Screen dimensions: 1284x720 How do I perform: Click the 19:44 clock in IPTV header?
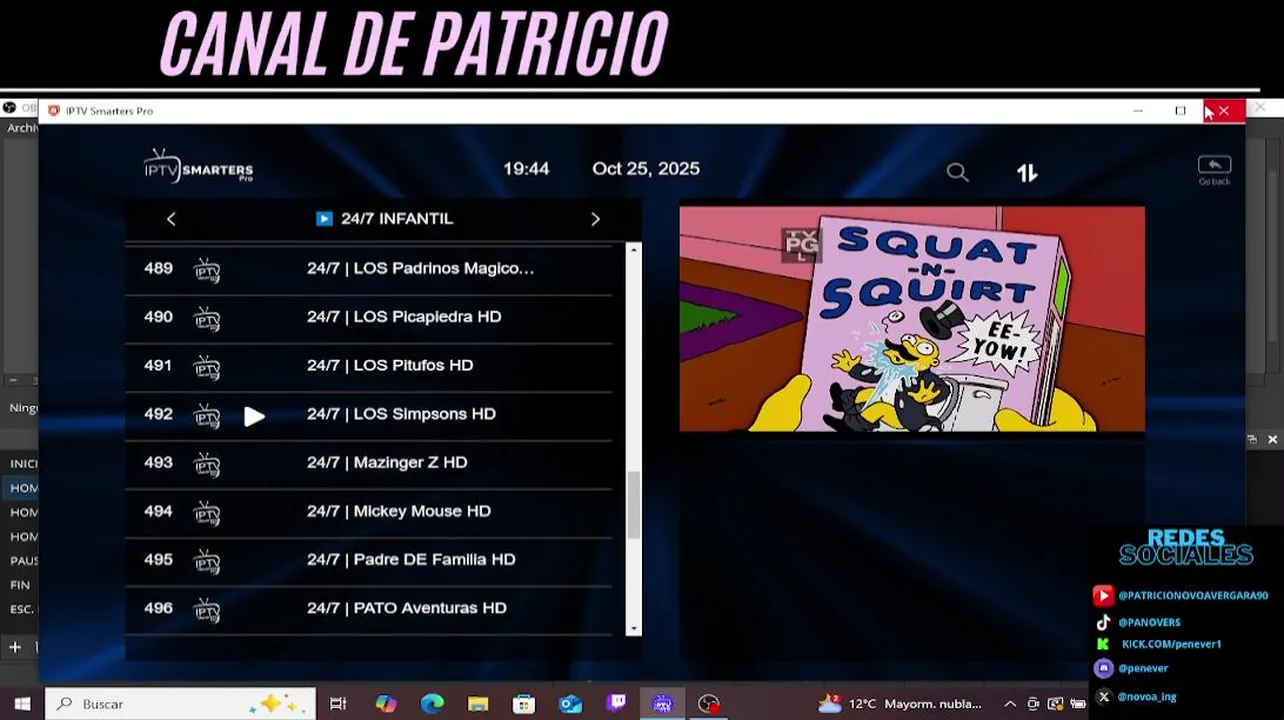tap(526, 169)
